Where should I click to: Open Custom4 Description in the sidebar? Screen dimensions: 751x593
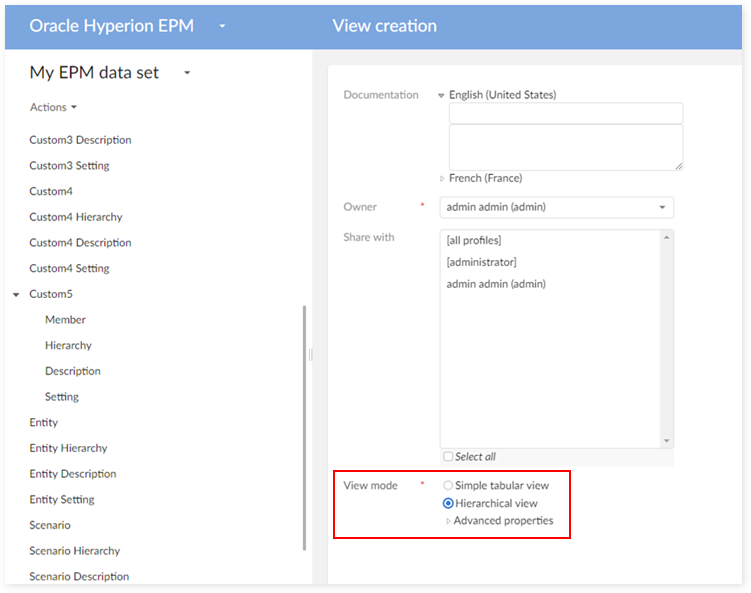(x=80, y=243)
